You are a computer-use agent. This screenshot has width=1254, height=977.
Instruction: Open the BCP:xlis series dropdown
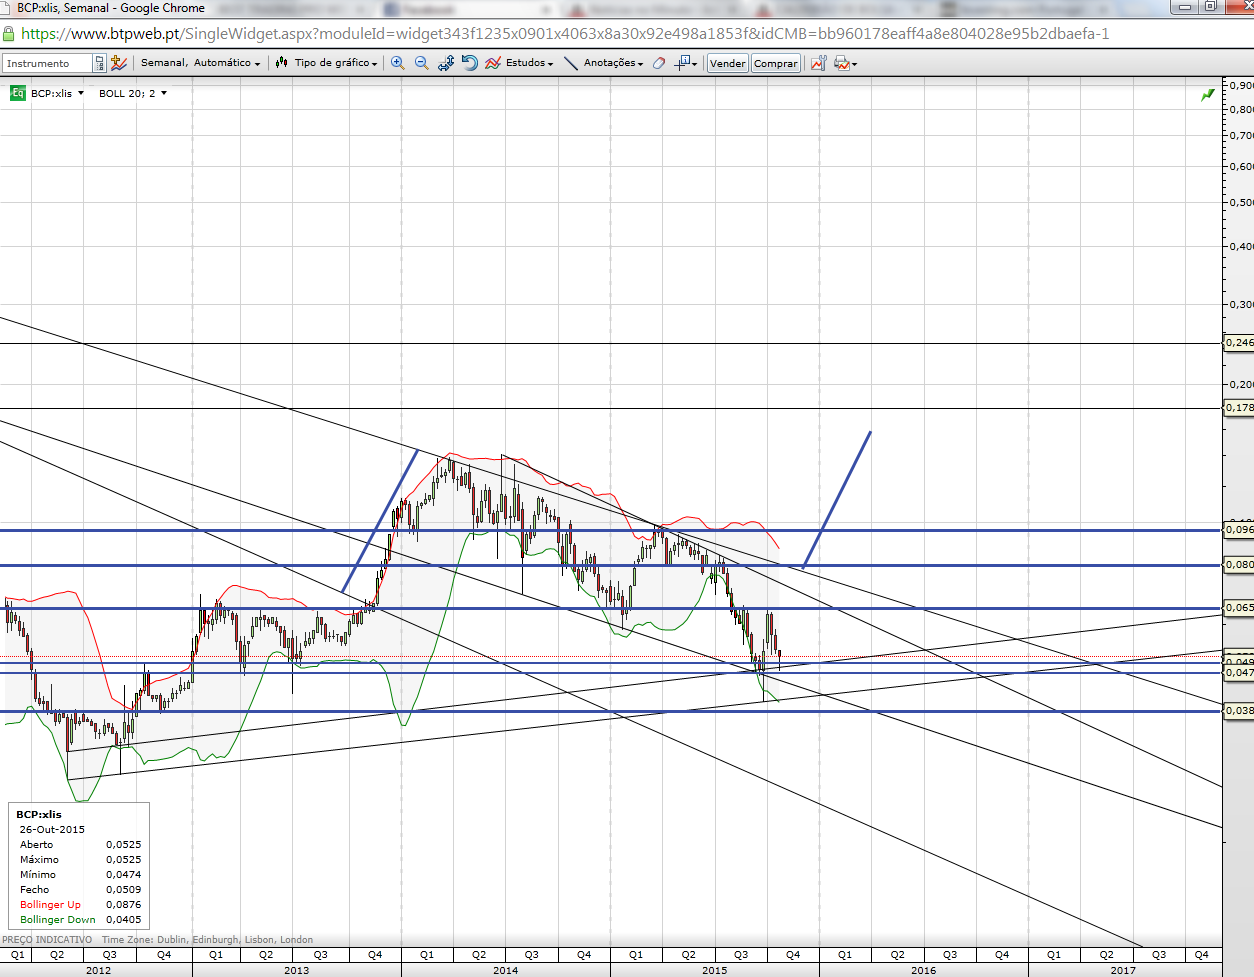pyautogui.click(x=57, y=93)
